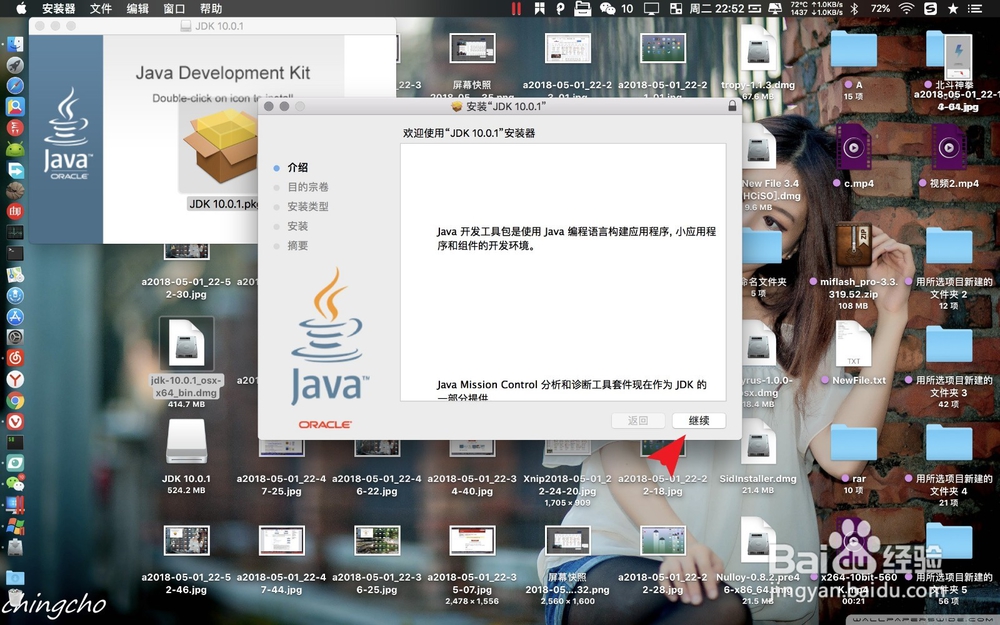Select the rar folder on desktop
This screenshot has height=625, width=1000.
(853, 443)
